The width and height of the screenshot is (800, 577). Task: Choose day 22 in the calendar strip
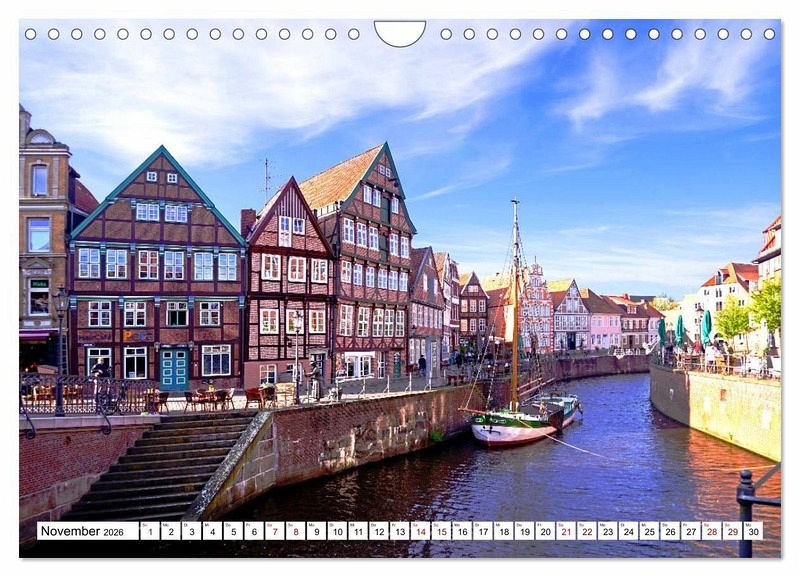[587, 531]
